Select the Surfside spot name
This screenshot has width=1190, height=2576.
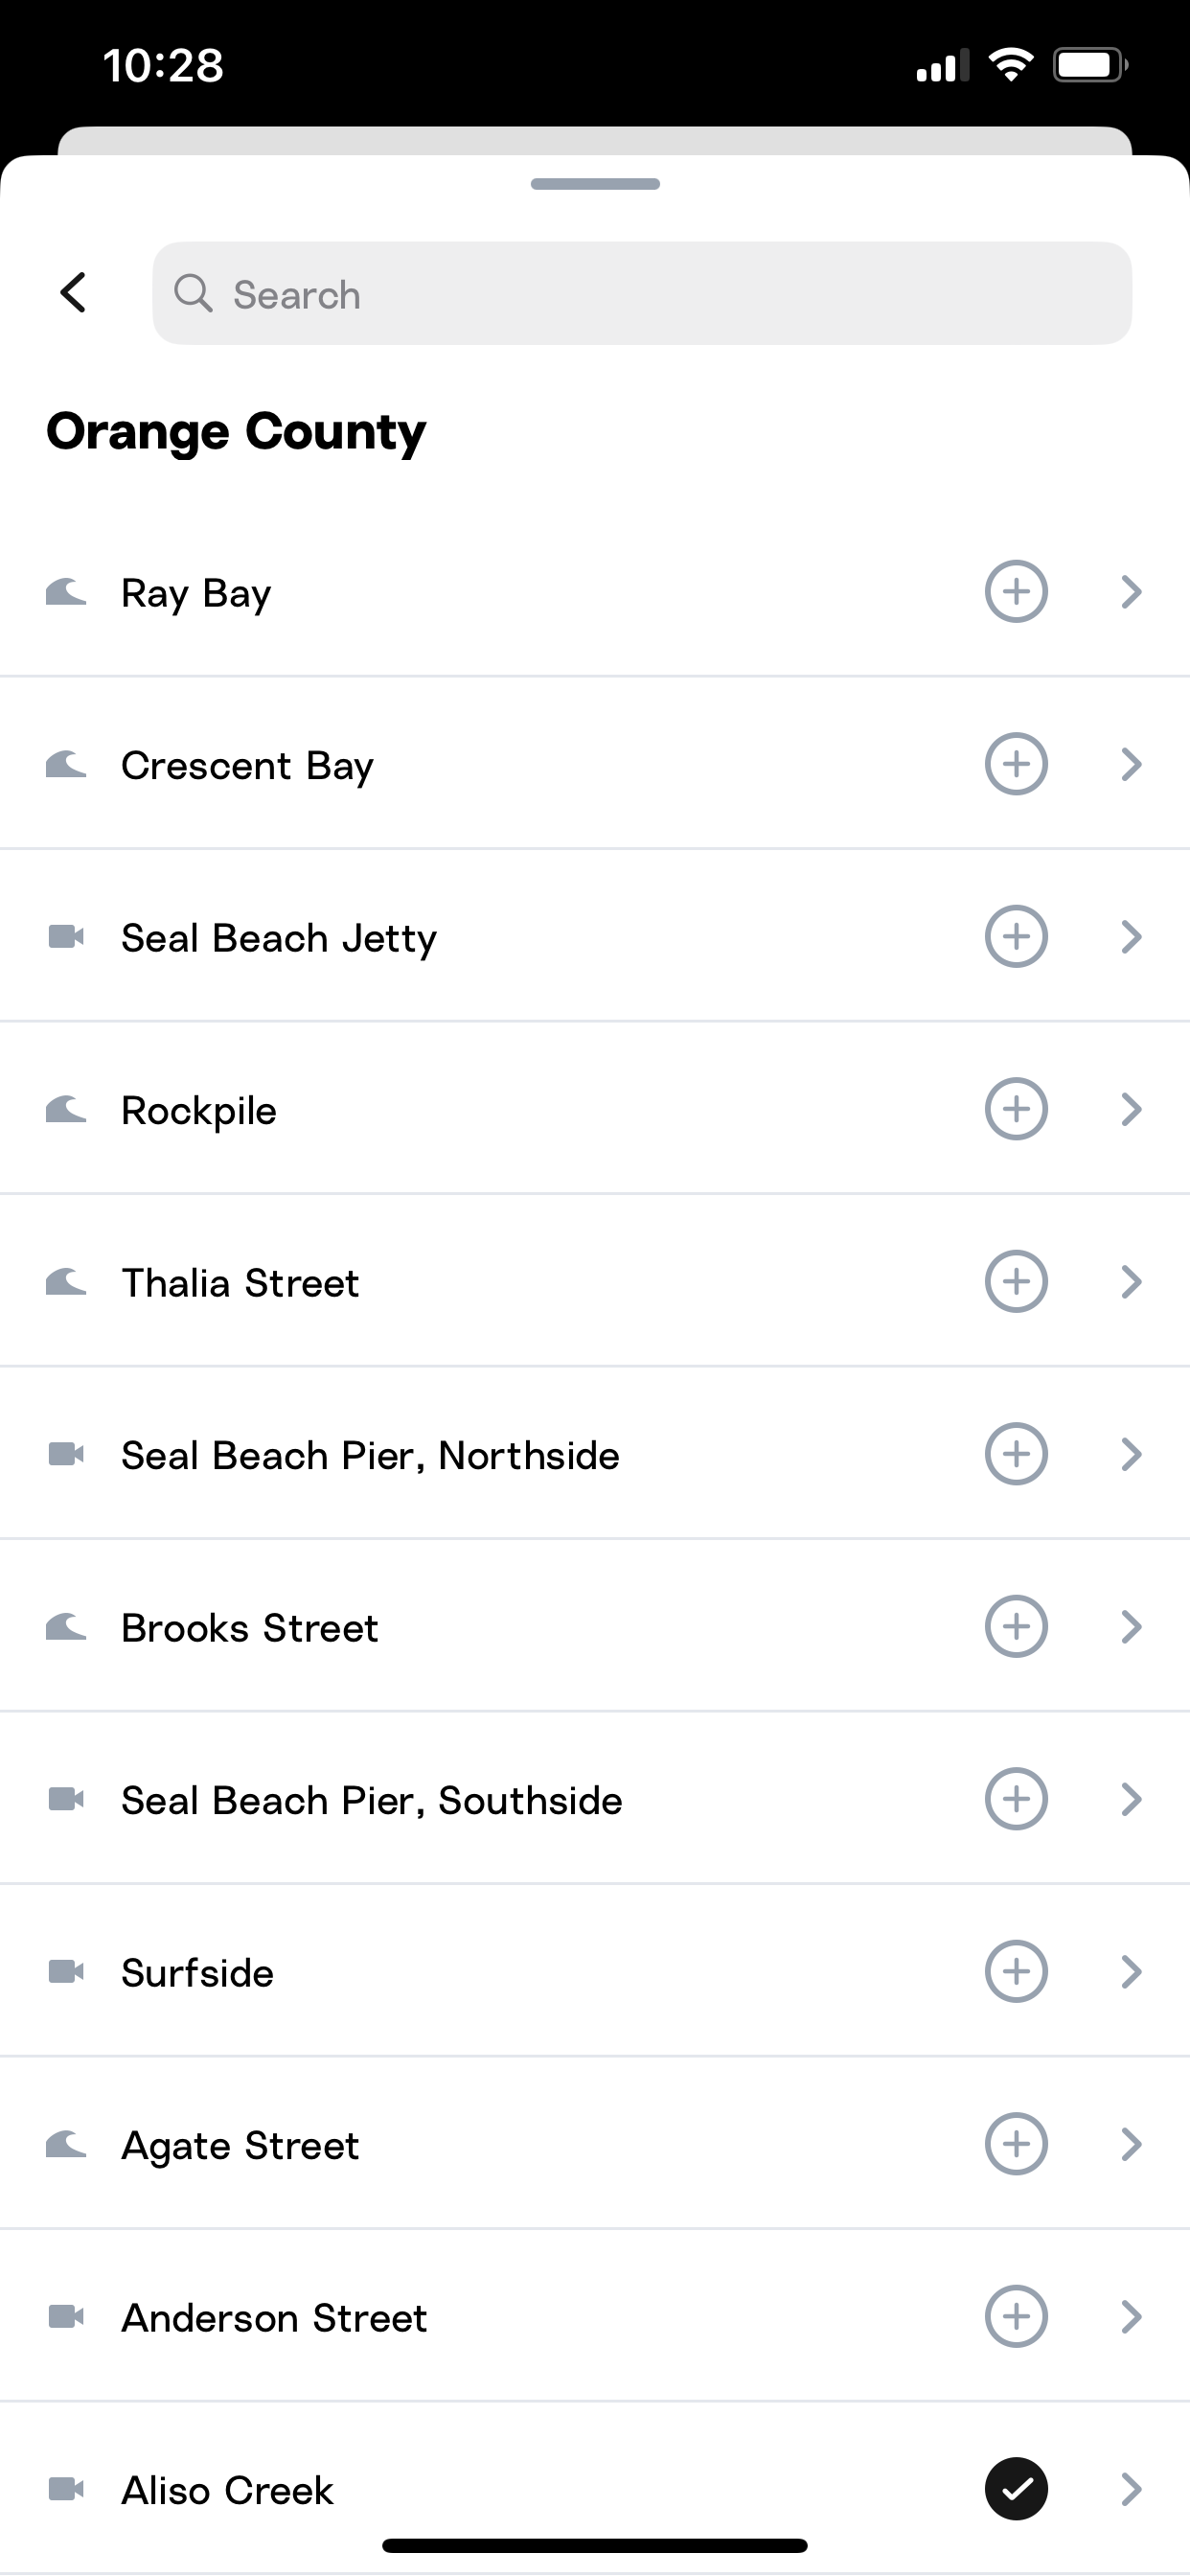(x=197, y=1973)
